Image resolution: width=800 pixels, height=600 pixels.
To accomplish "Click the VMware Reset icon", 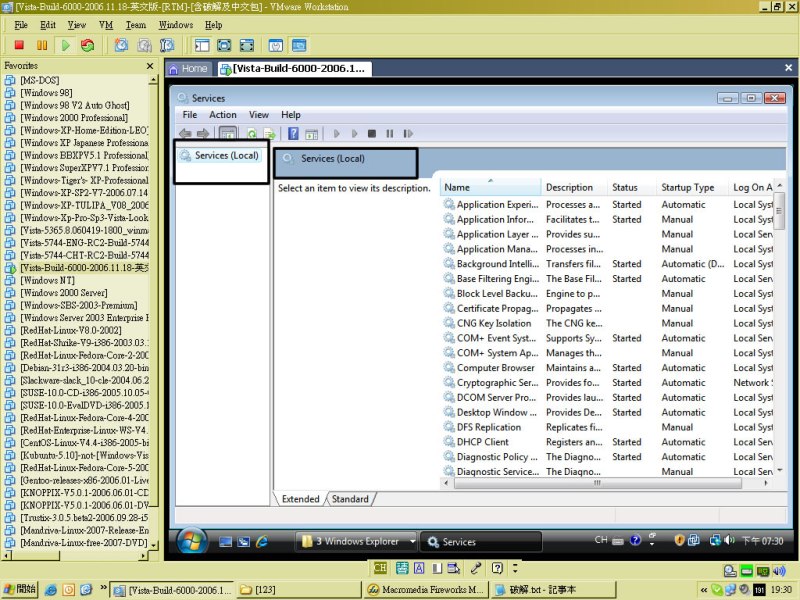I will tap(88, 45).
